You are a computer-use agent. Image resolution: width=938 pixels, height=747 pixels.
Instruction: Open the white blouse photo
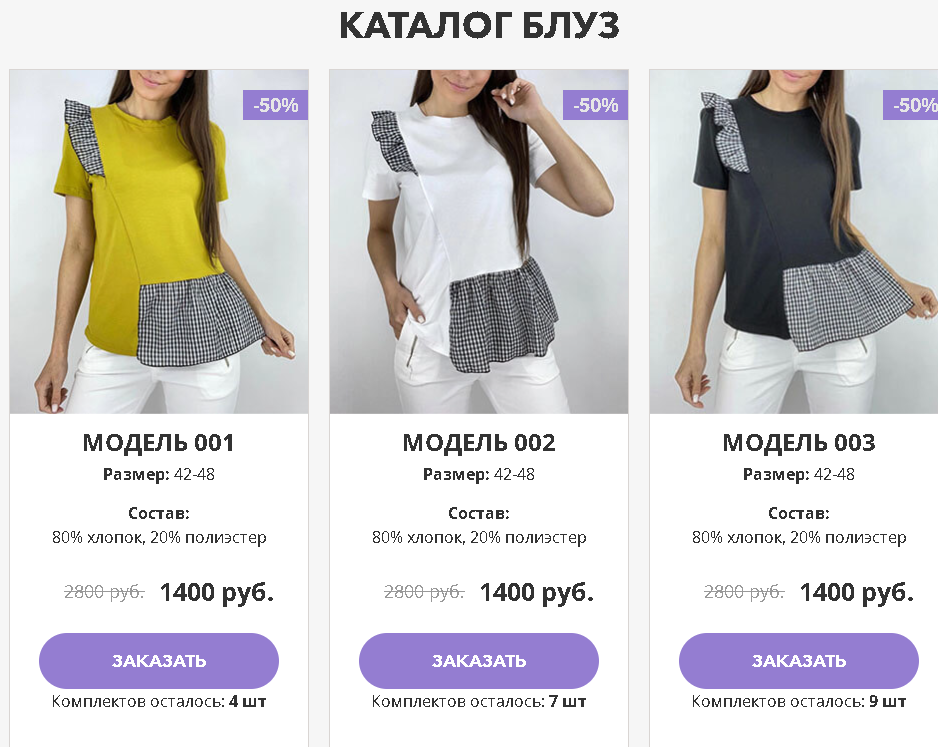(479, 242)
